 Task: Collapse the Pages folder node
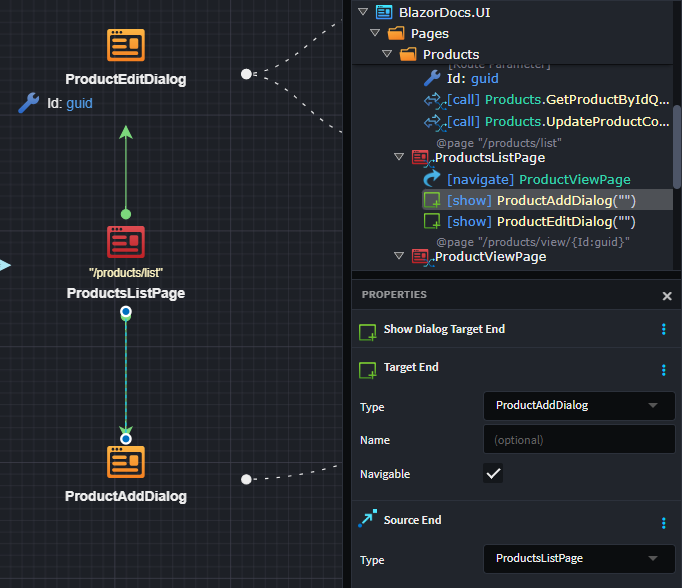point(375,33)
